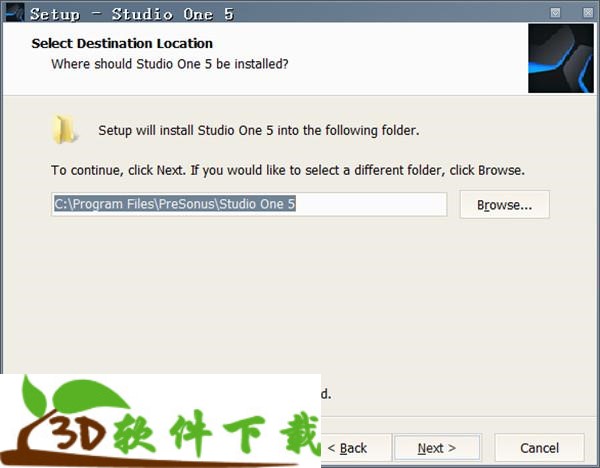Click the "Setup - Studio One 5" title text
Image resolution: width=600 pixels, height=468 pixels.
coord(132,14)
